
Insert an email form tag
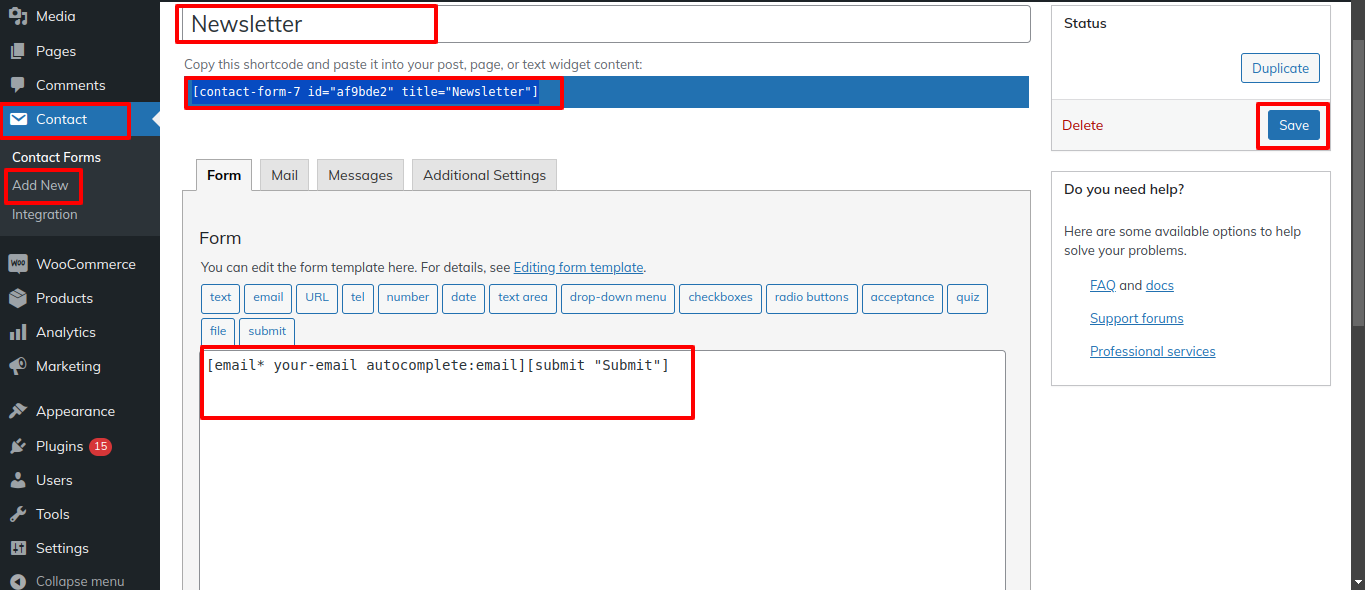(268, 298)
